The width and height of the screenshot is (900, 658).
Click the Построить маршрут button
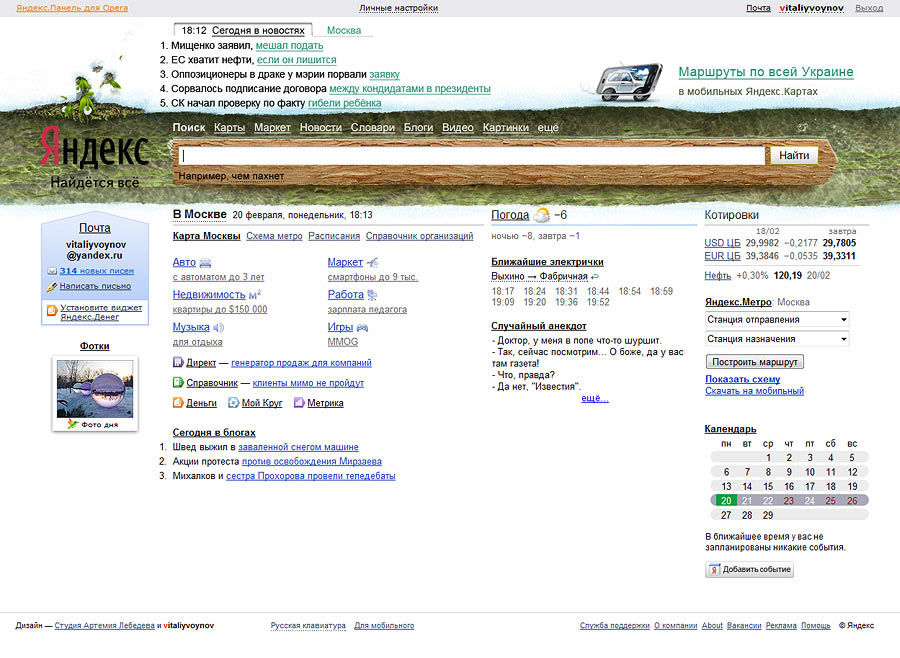(754, 361)
